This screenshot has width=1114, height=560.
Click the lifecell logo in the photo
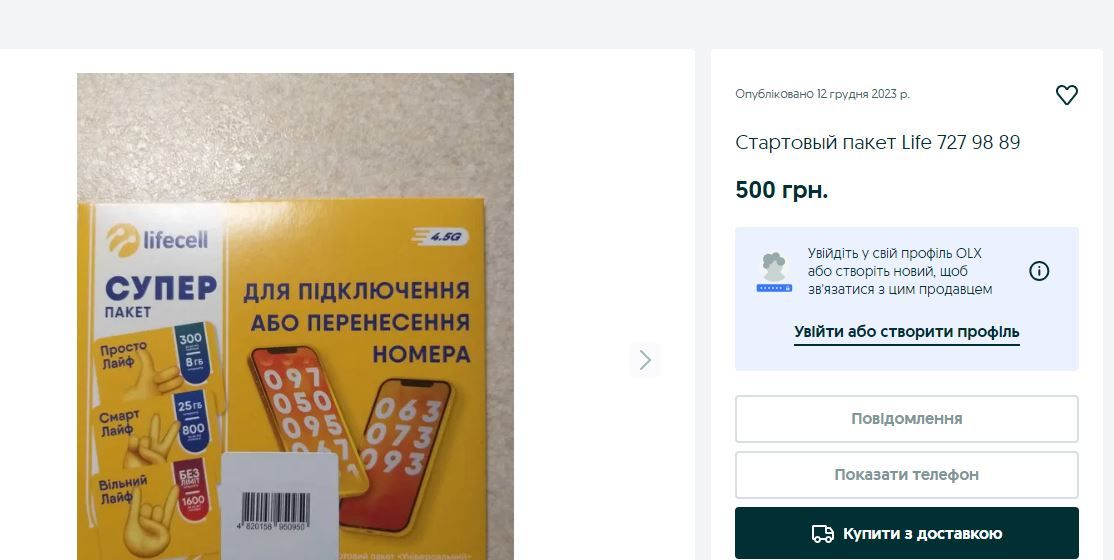[158, 239]
